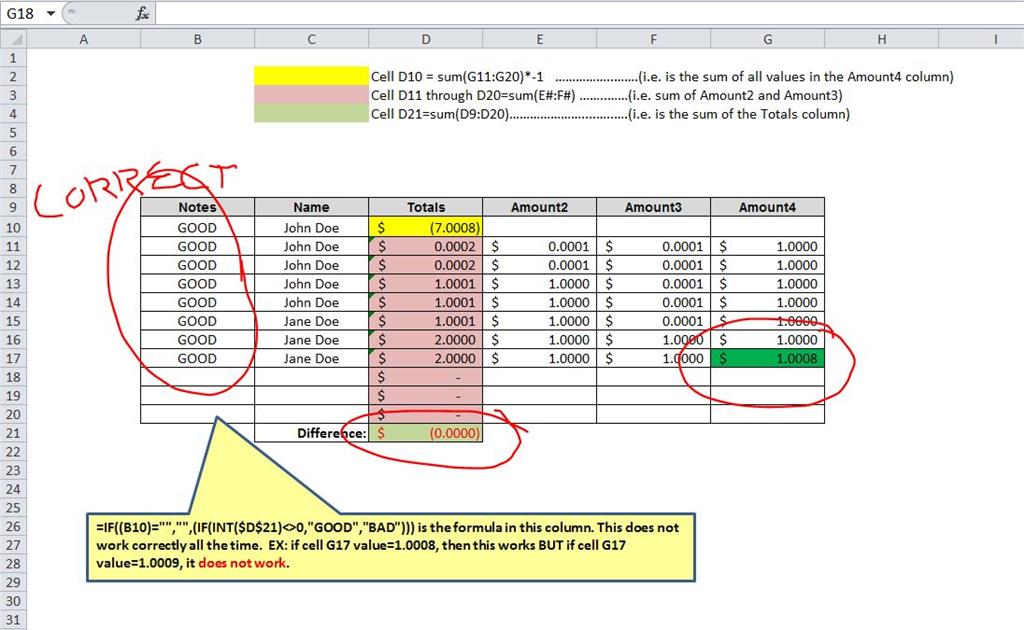Viewport: 1024px width, 630px height.
Task: Select Amount2 cell 0.0001 in row 11
Action: 539,246
